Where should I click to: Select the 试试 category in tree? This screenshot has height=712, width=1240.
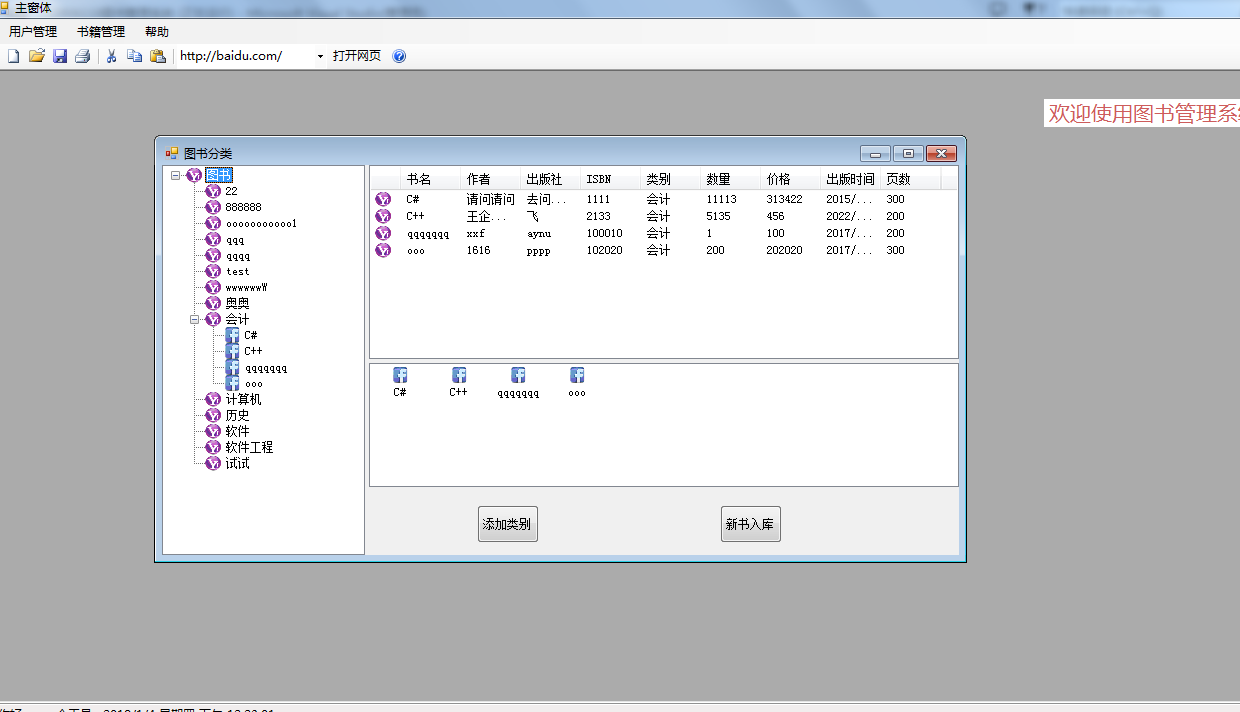tap(237, 463)
